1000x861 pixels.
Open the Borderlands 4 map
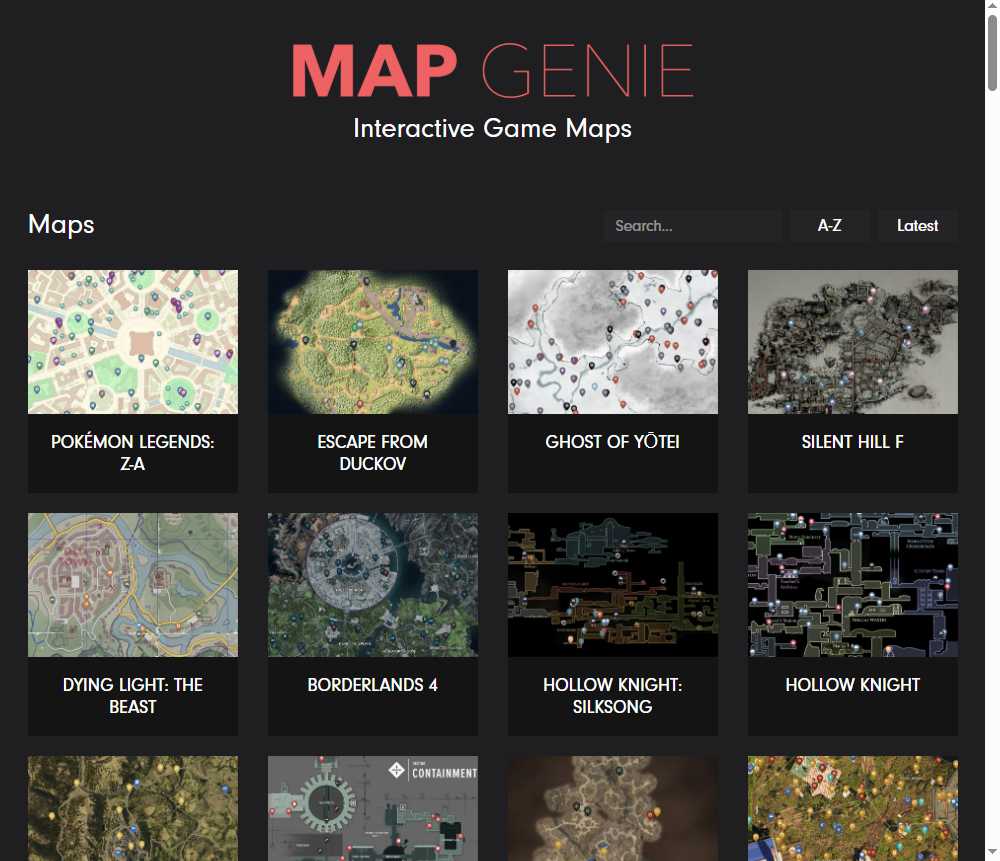coord(373,584)
